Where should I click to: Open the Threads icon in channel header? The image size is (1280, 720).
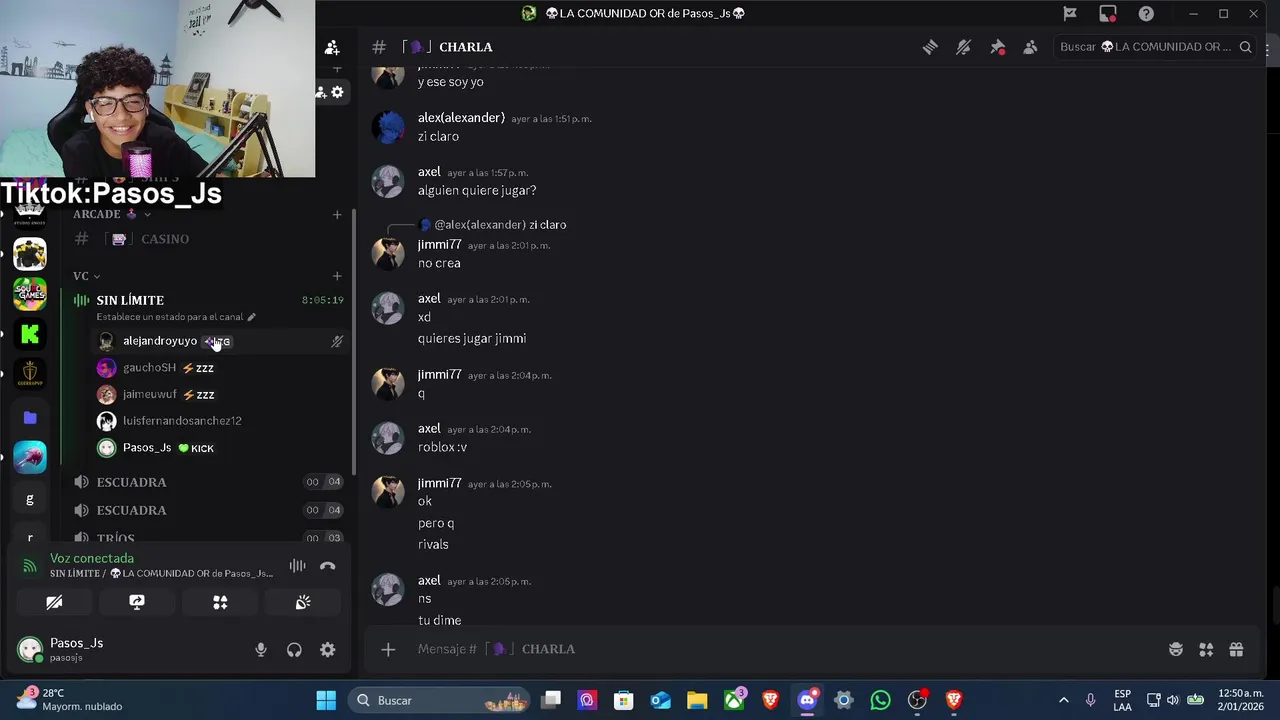pos(930,47)
